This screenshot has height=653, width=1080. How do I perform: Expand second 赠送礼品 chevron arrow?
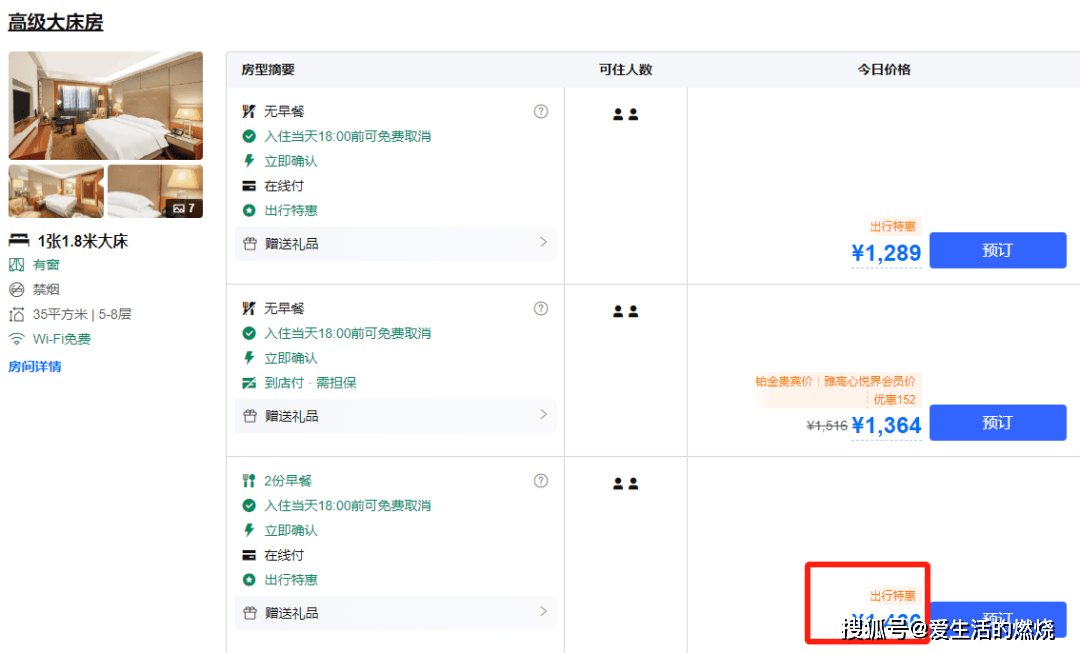[543, 414]
